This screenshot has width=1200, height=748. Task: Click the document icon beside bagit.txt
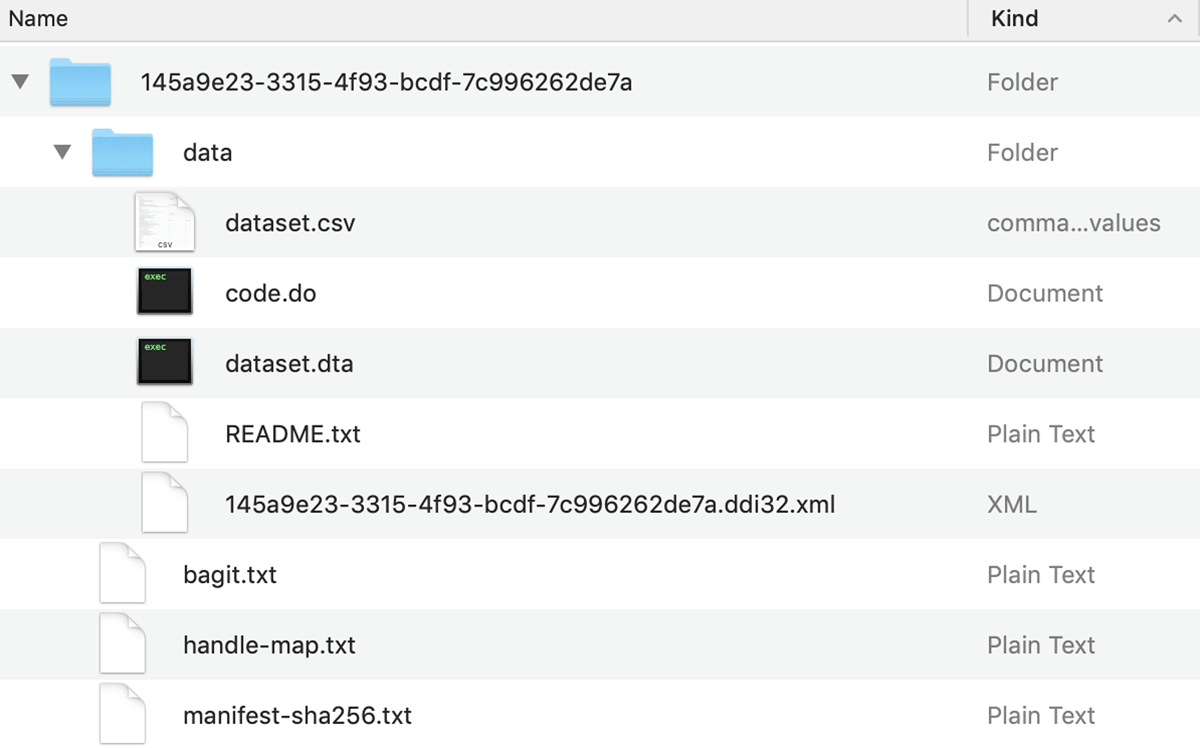122,574
